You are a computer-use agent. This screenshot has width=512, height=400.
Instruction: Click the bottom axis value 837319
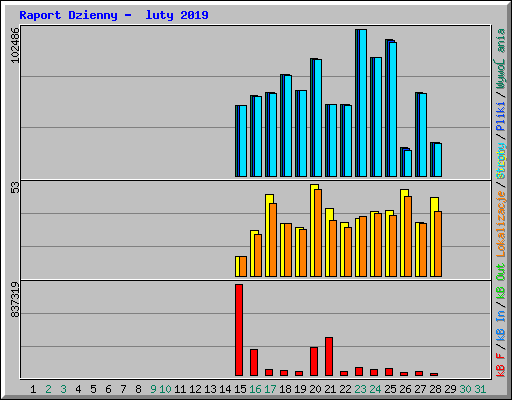pyautogui.click(x=15, y=300)
